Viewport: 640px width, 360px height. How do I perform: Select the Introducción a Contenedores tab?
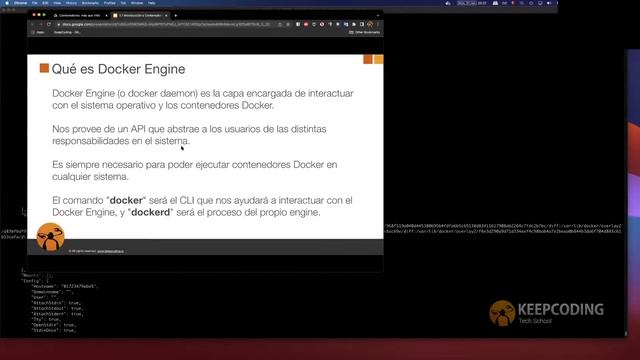point(140,16)
